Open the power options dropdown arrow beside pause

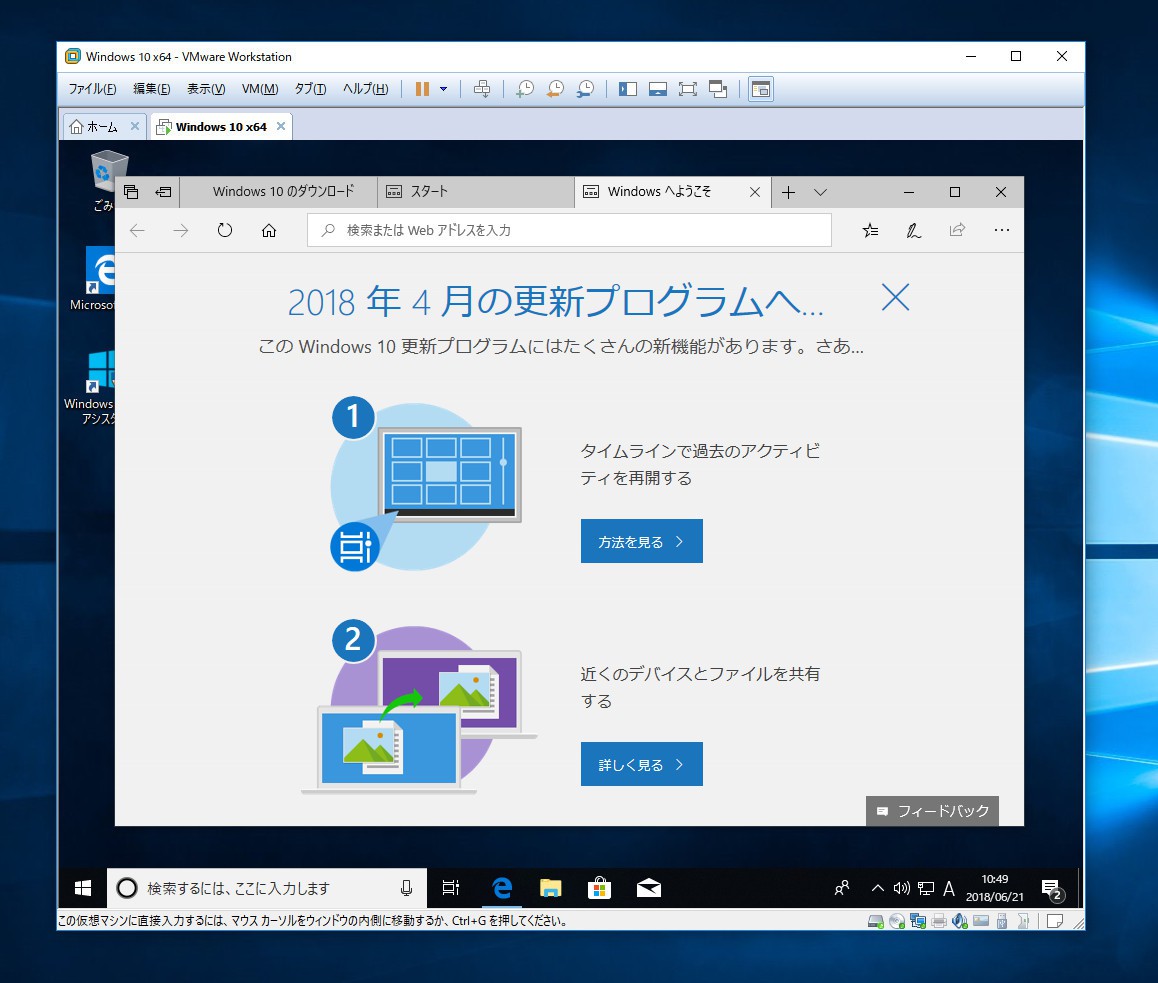coord(443,89)
